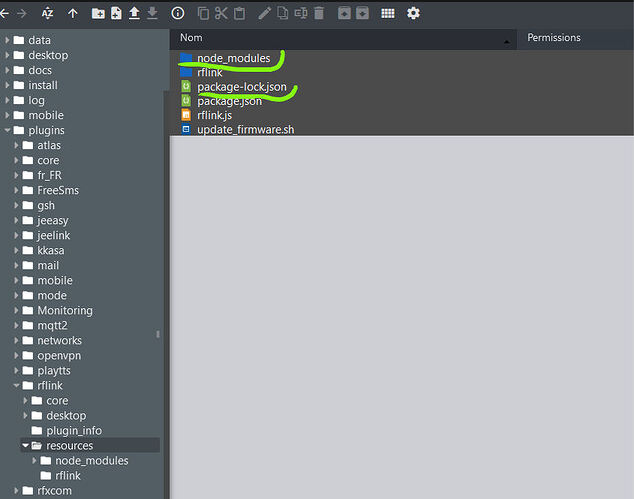Collapse the resources folder arrow
Viewport: 634px width, 499px height.
(25, 446)
